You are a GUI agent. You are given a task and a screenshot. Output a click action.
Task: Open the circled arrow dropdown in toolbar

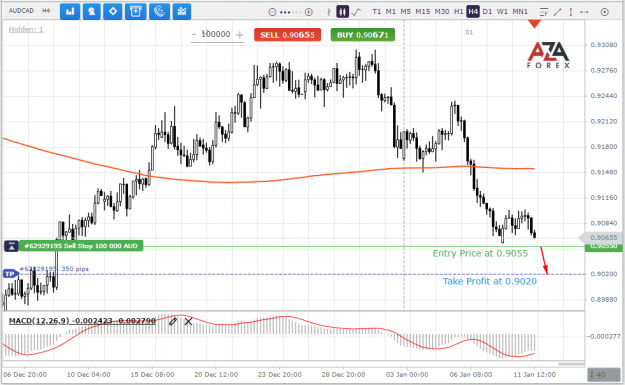[605, 12]
